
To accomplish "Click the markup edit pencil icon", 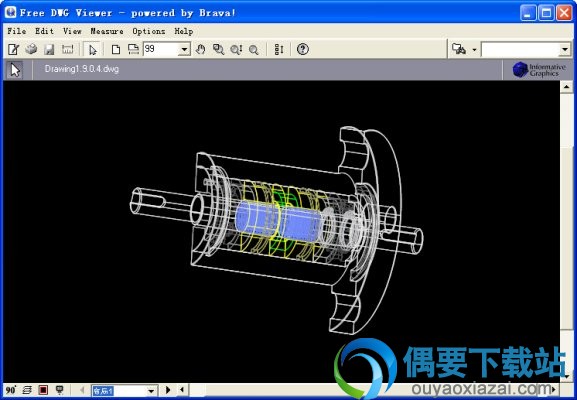I will [x=14, y=49].
